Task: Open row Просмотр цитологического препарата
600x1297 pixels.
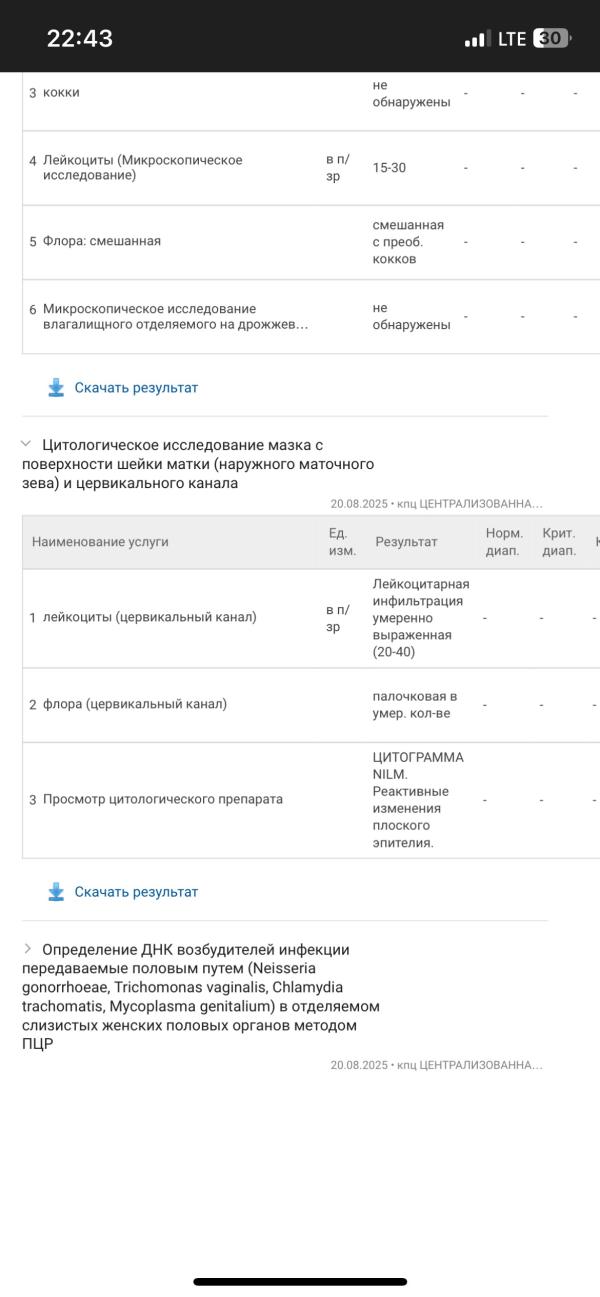Action: [311, 800]
